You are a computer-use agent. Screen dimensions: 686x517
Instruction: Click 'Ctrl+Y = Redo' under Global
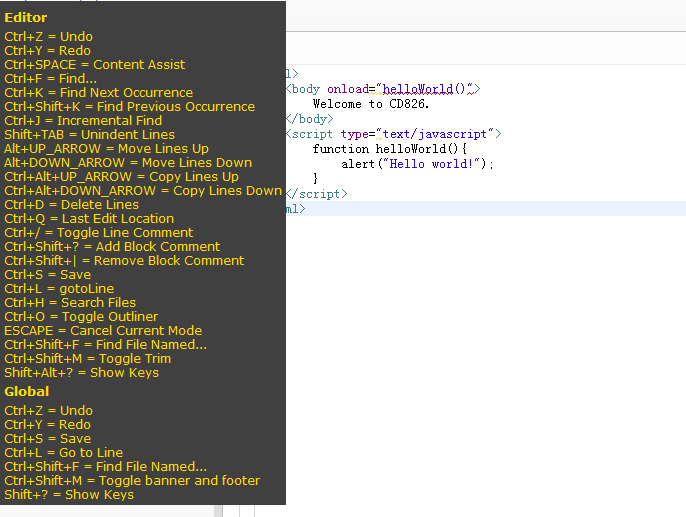[x=48, y=425]
